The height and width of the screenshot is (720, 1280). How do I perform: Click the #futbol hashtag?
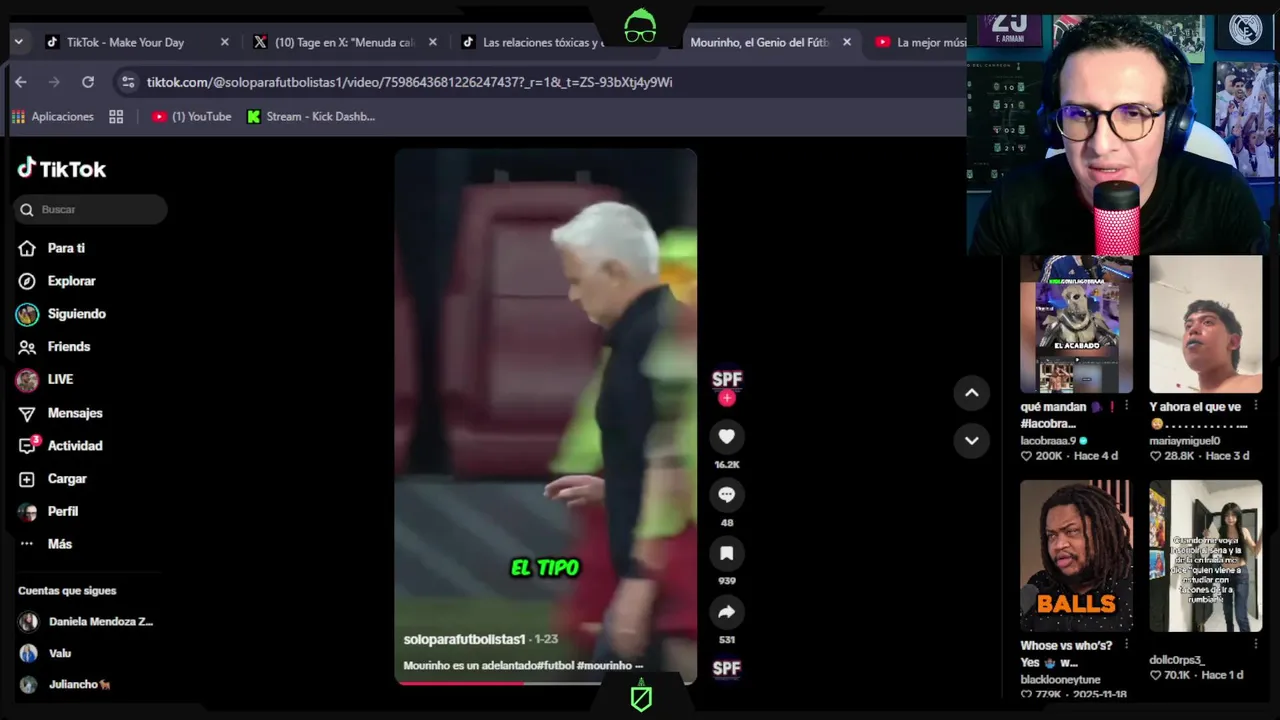click(556, 666)
